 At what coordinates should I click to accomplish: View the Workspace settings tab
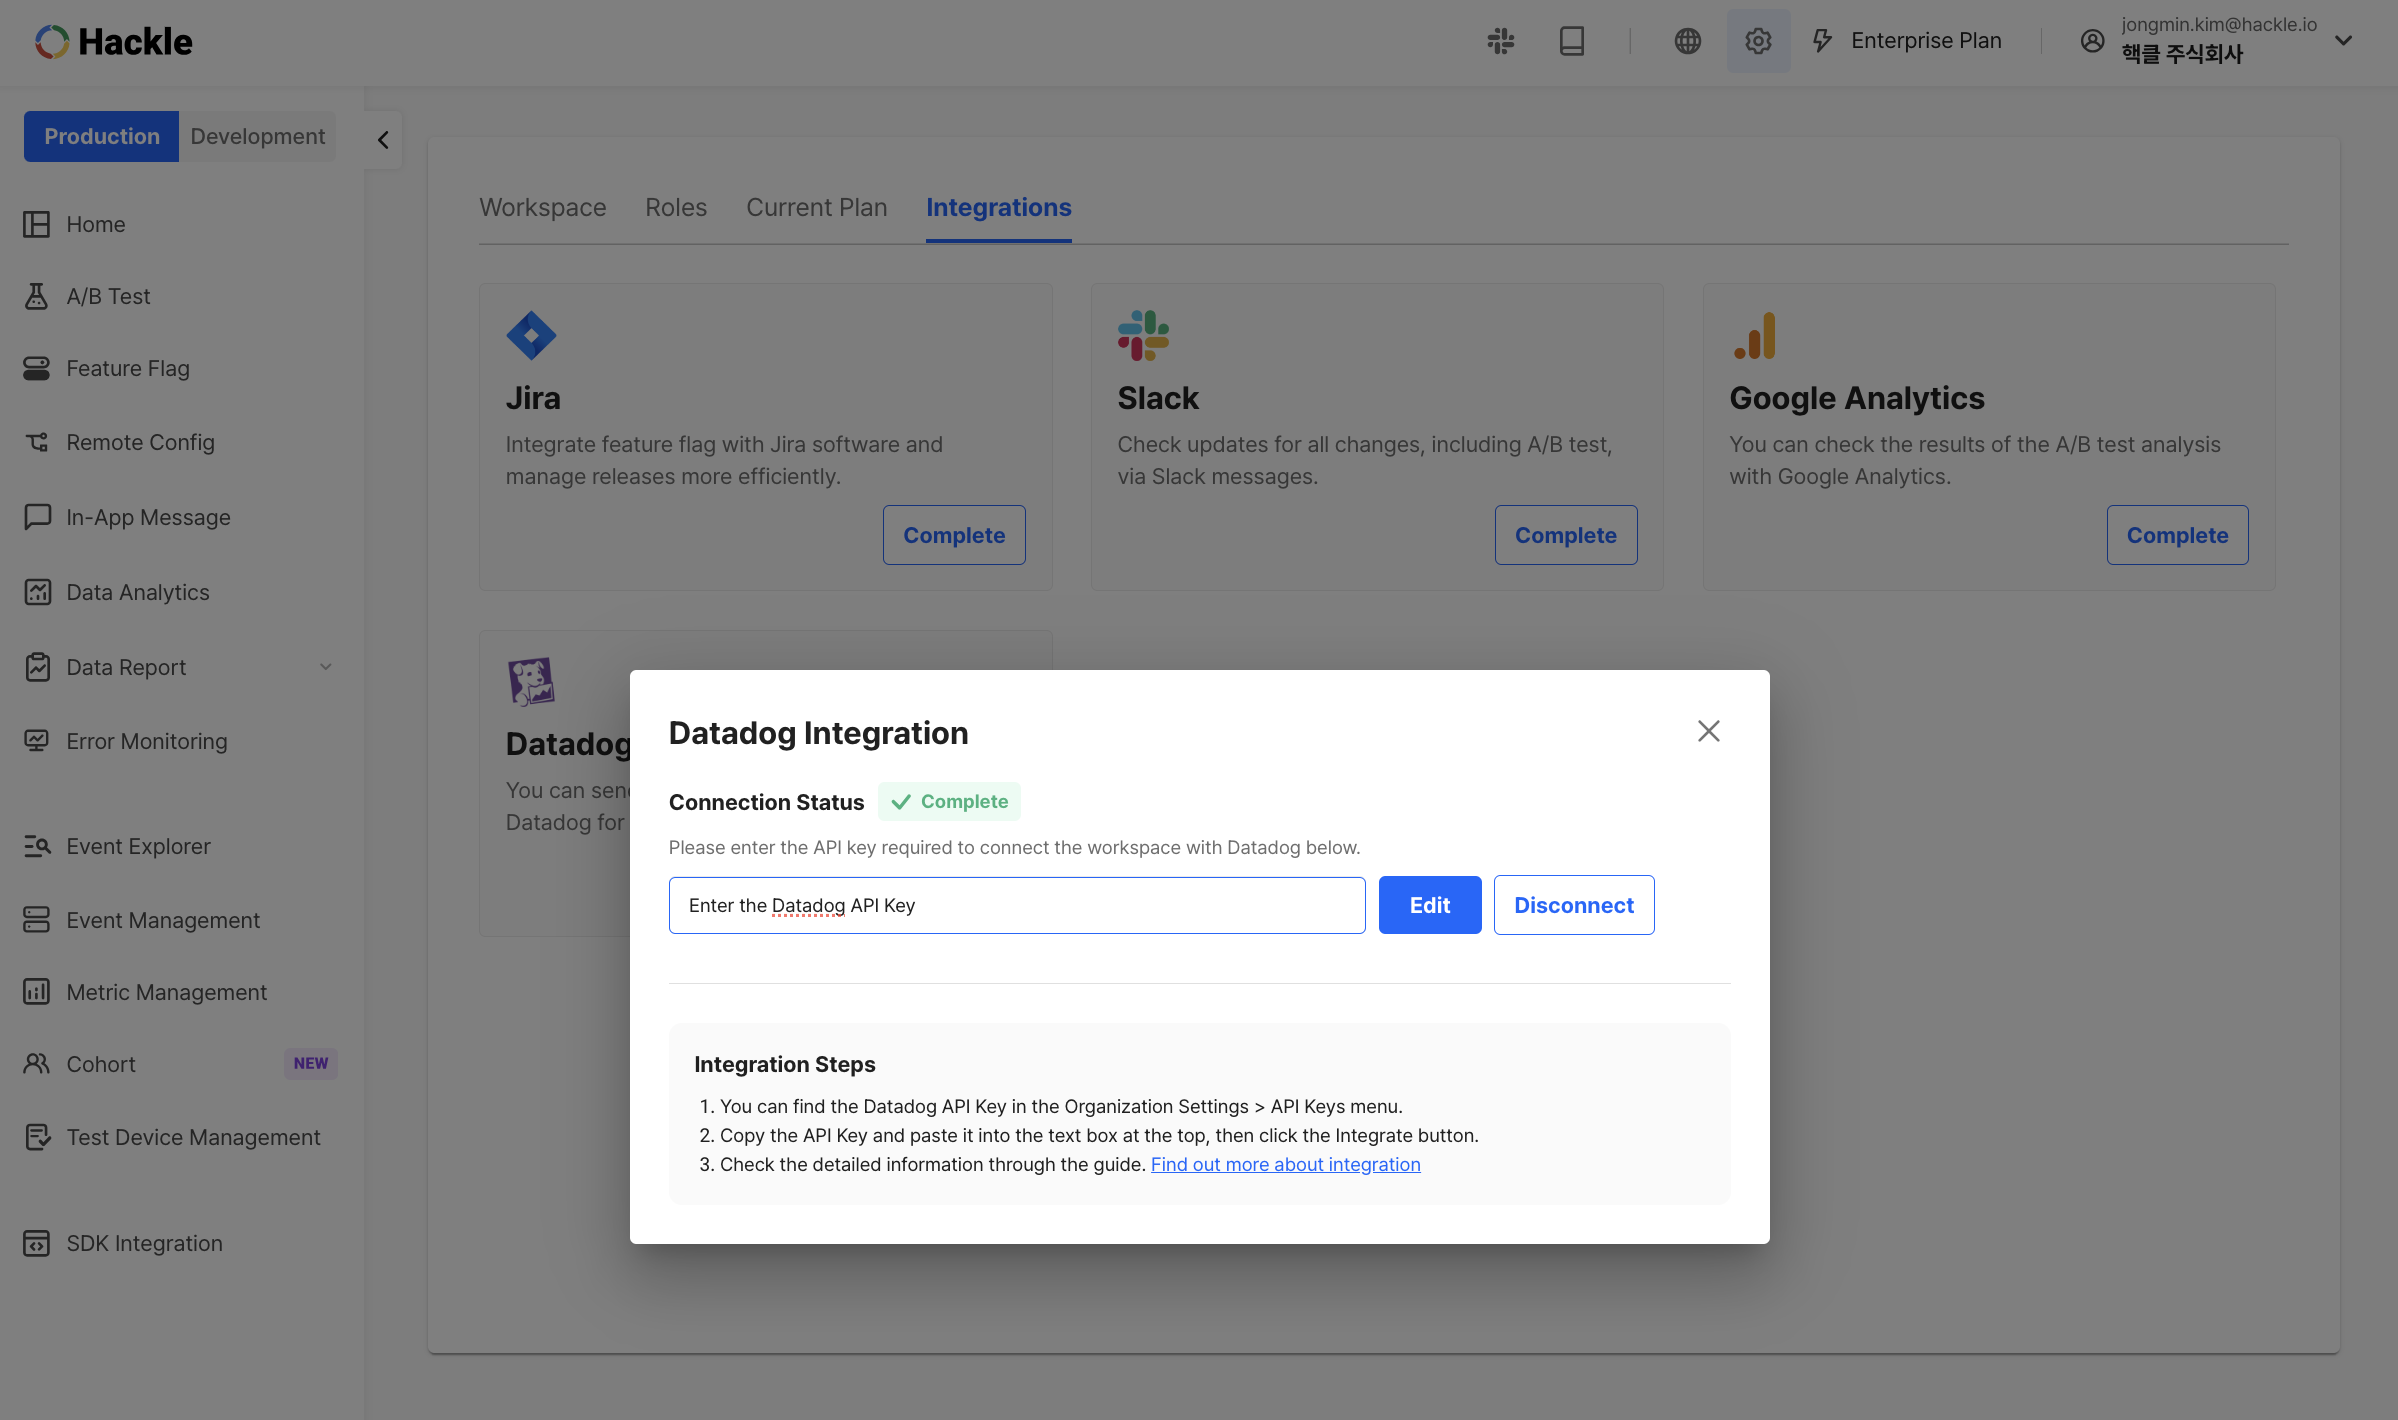[541, 206]
